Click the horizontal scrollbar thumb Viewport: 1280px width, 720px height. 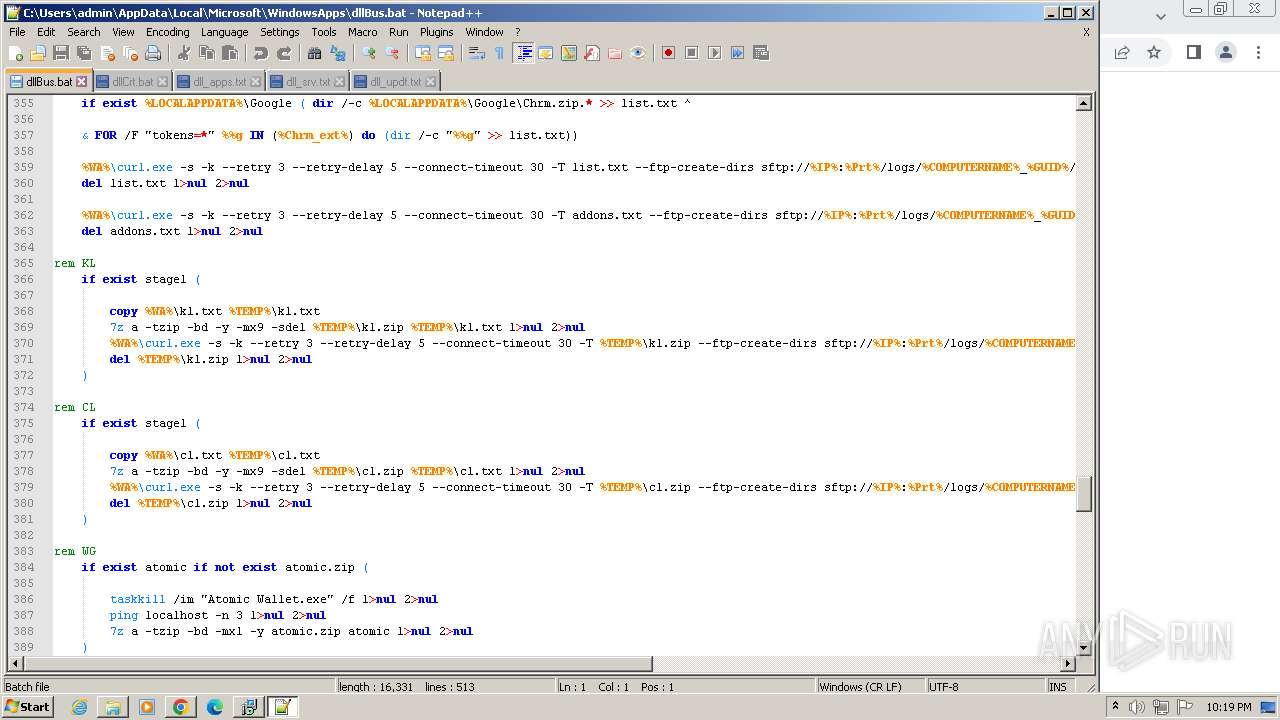point(337,664)
